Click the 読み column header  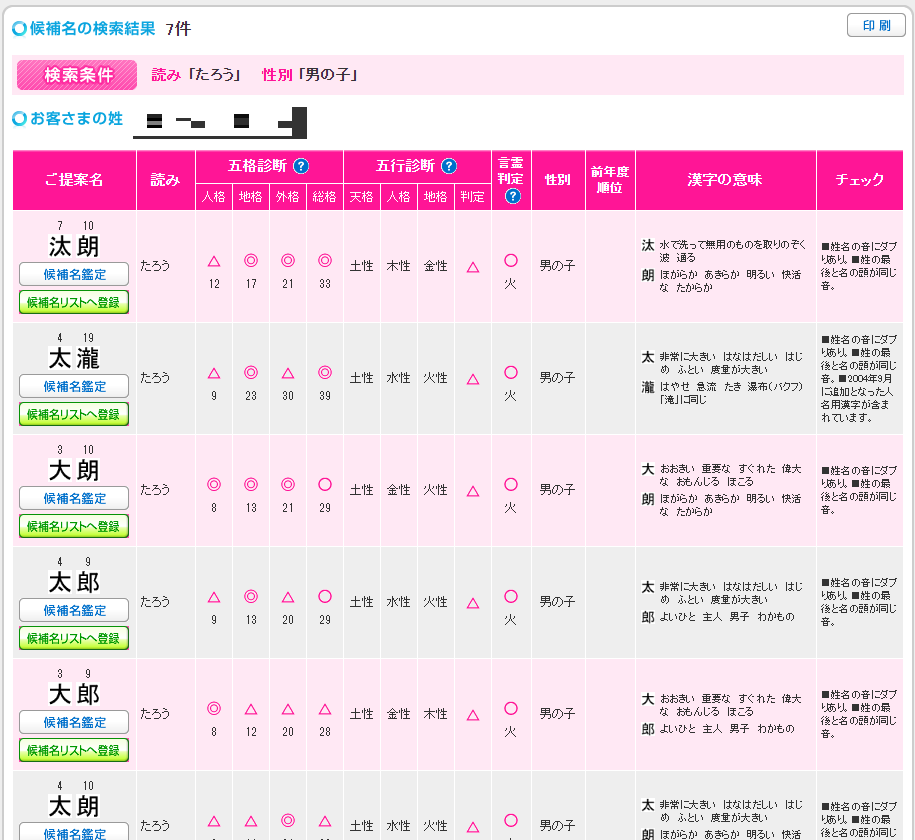click(x=166, y=180)
